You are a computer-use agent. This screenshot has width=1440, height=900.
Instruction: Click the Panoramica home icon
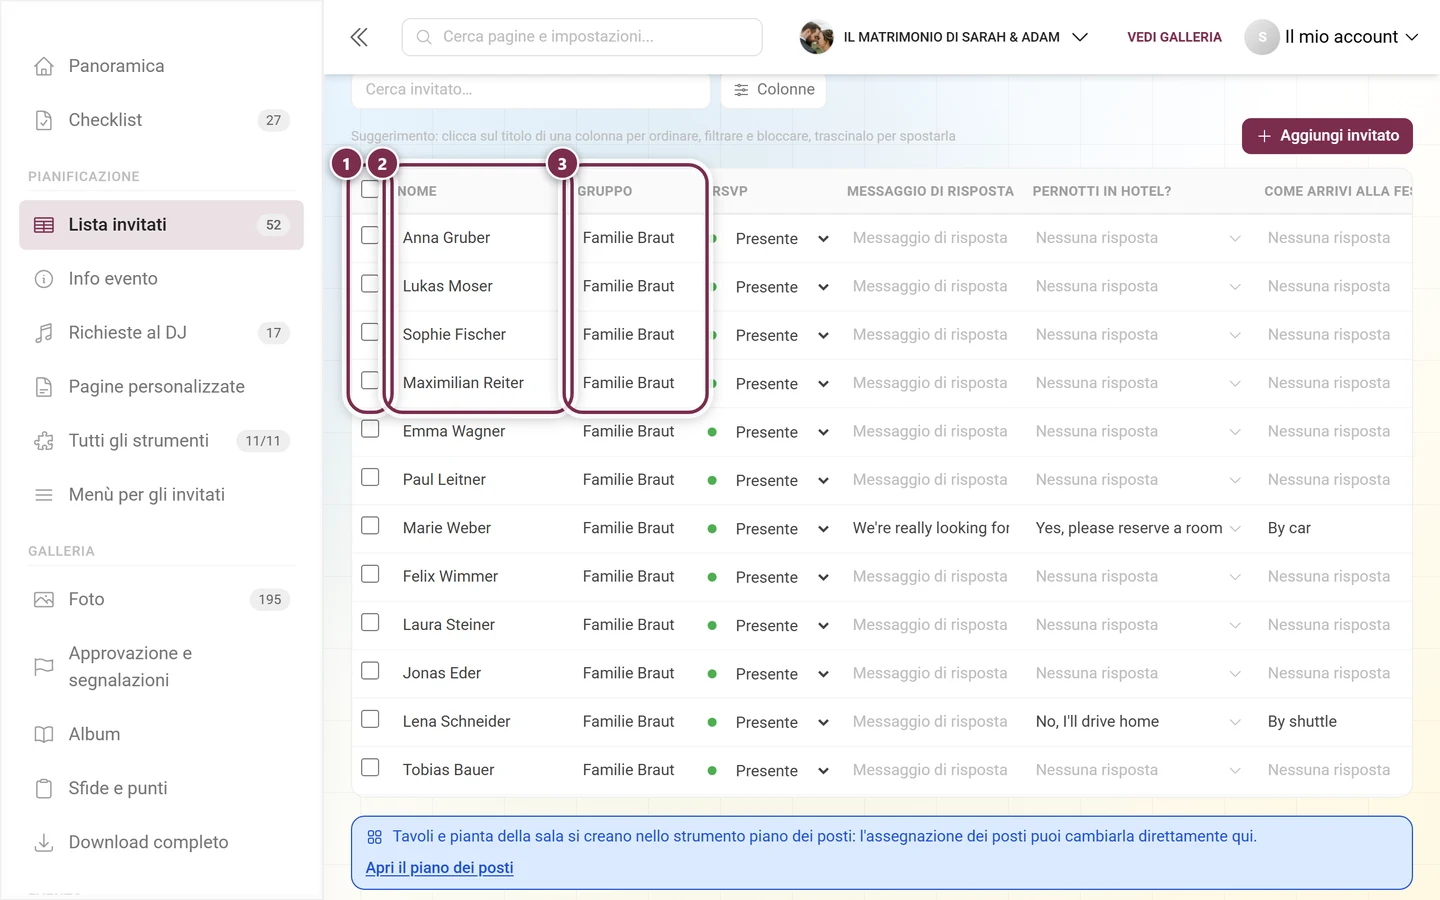click(44, 66)
